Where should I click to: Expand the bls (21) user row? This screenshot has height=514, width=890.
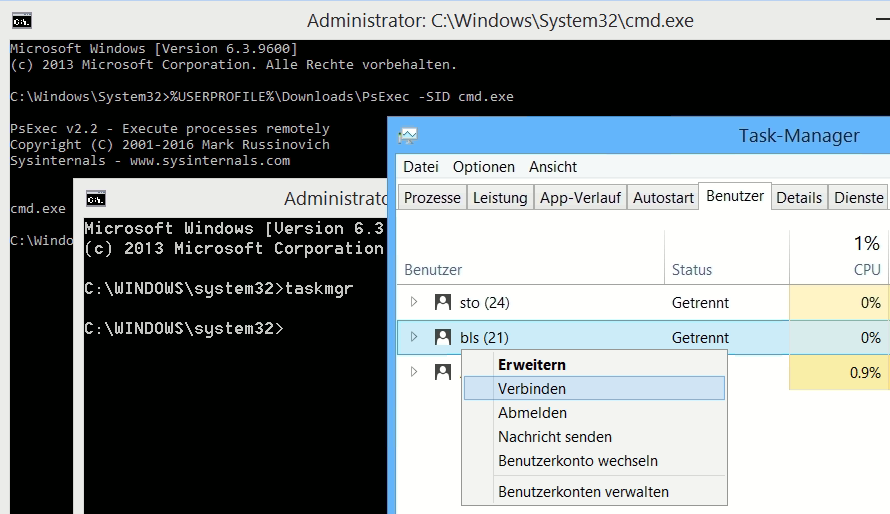click(x=414, y=337)
